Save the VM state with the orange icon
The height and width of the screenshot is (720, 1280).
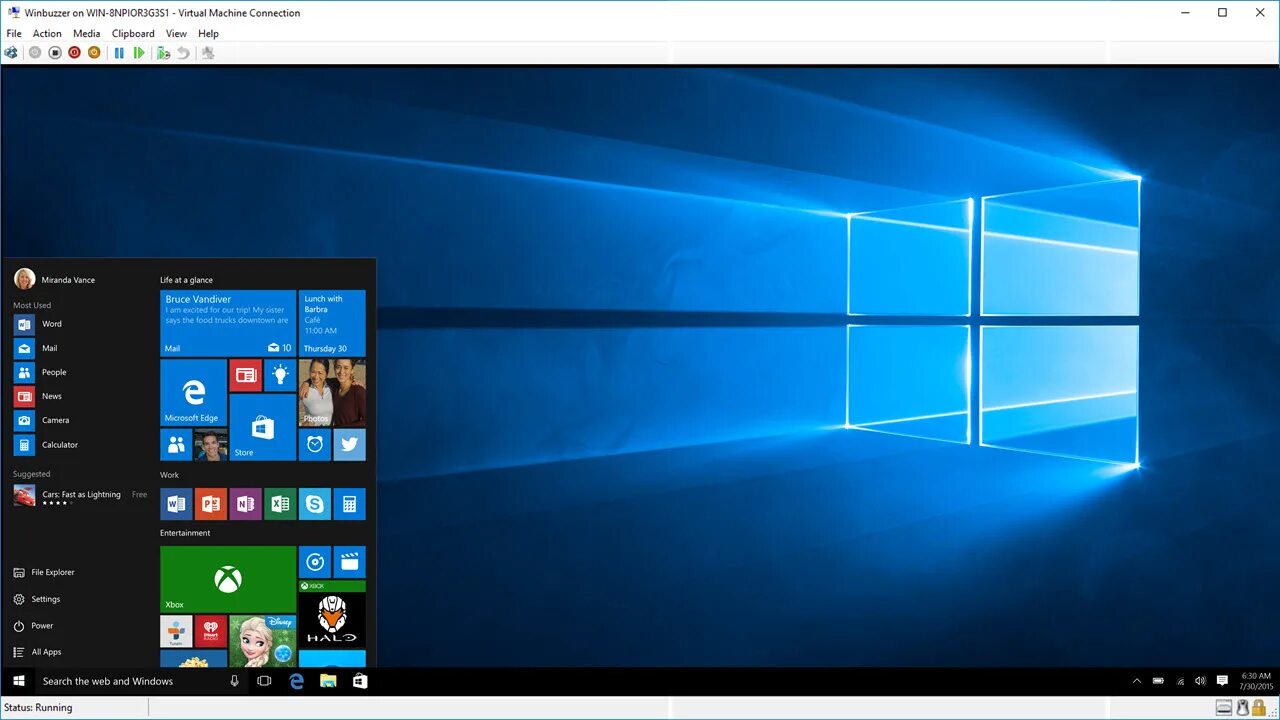(94, 52)
